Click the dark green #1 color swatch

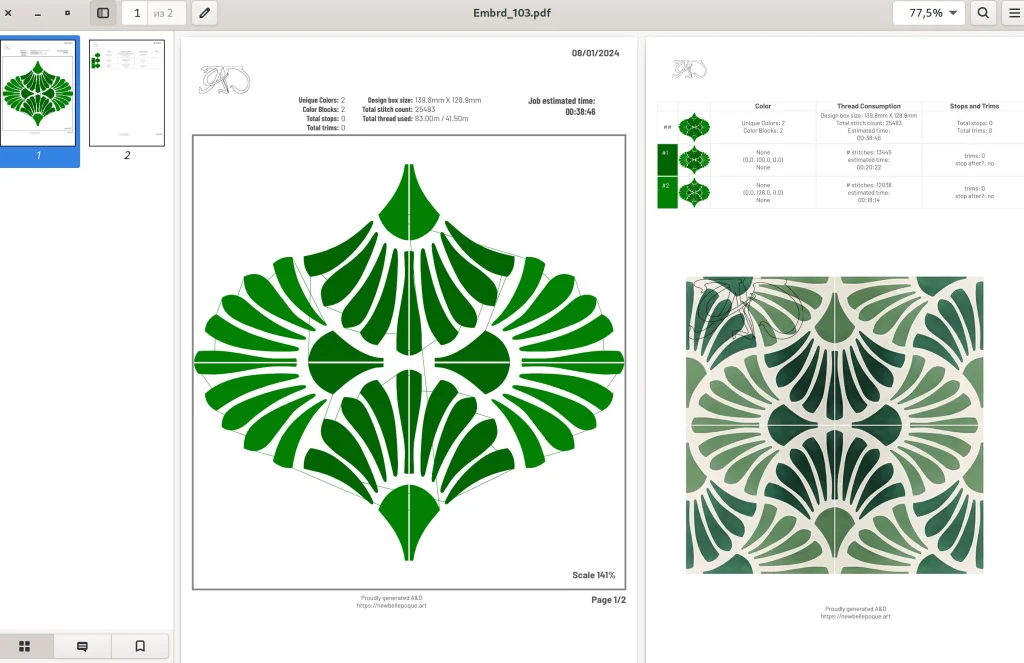667,160
